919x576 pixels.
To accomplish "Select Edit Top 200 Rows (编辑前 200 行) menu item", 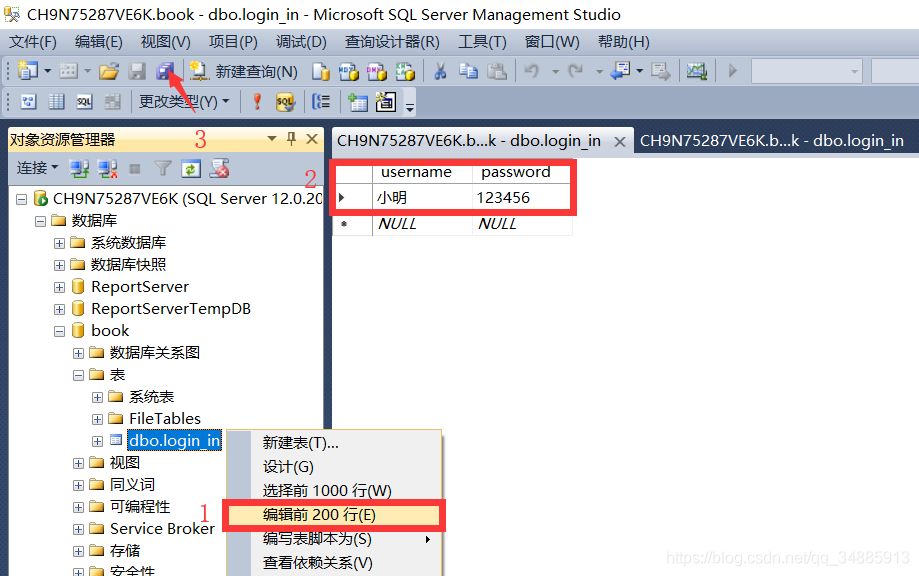I will tap(333, 515).
